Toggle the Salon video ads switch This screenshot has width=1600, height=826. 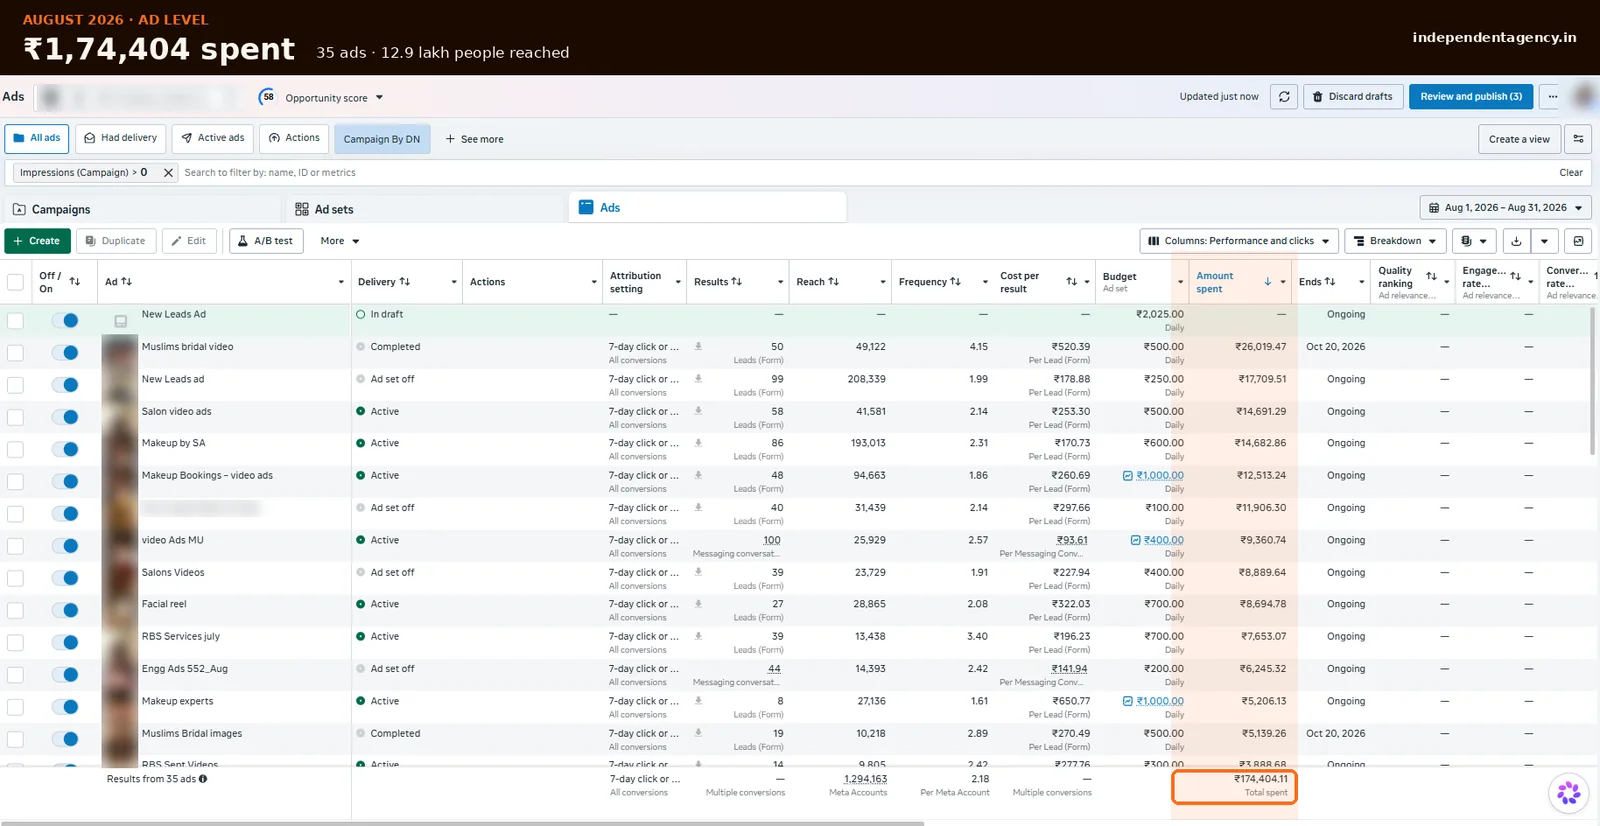(x=65, y=417)
